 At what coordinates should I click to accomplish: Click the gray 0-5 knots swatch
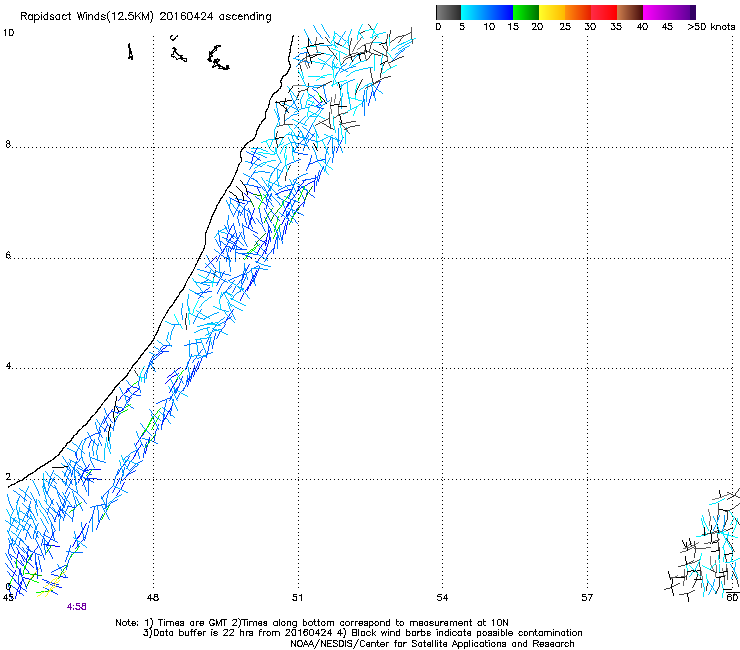point(448,12)
